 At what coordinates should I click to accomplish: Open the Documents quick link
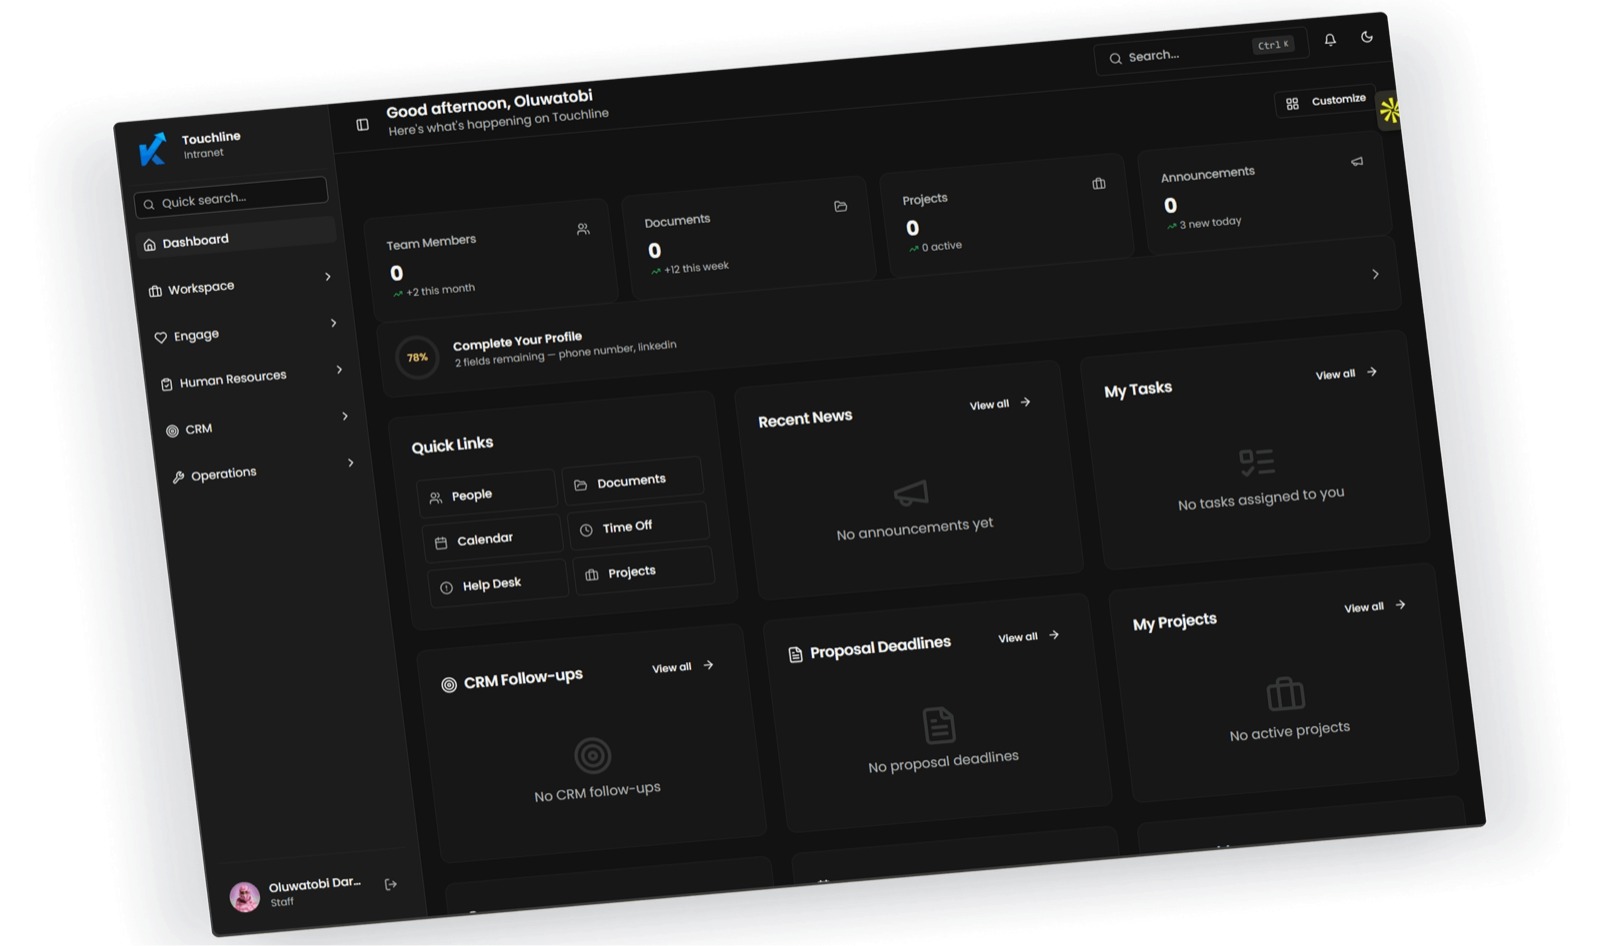pyautogui.click(x=633, y=481)
